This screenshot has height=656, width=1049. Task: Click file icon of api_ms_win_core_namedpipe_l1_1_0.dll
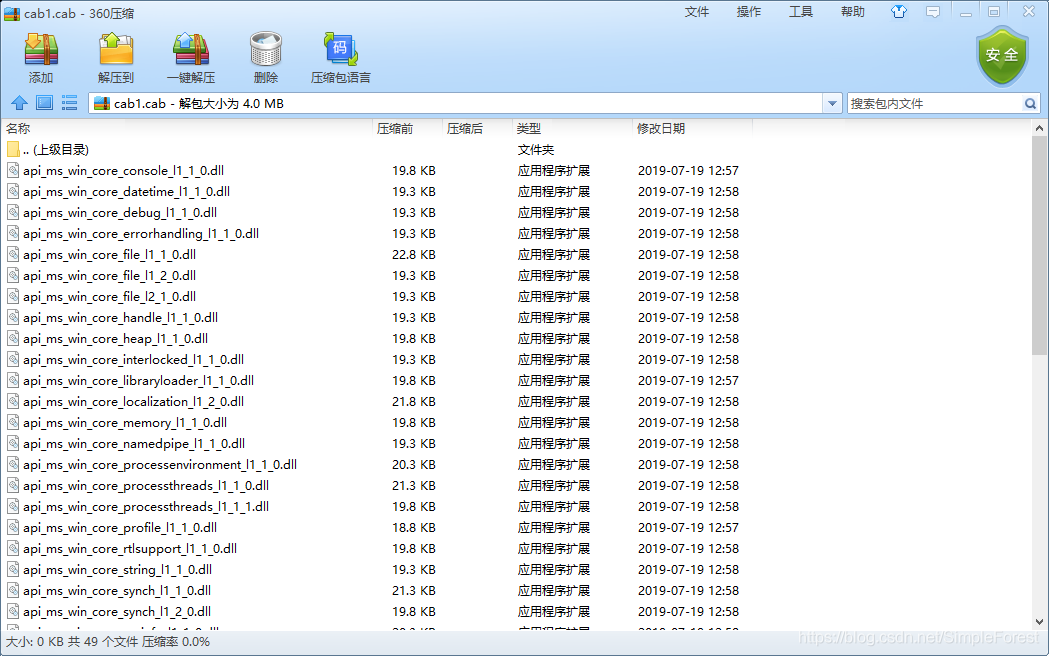pyautogui.click(x=13, y=443)
